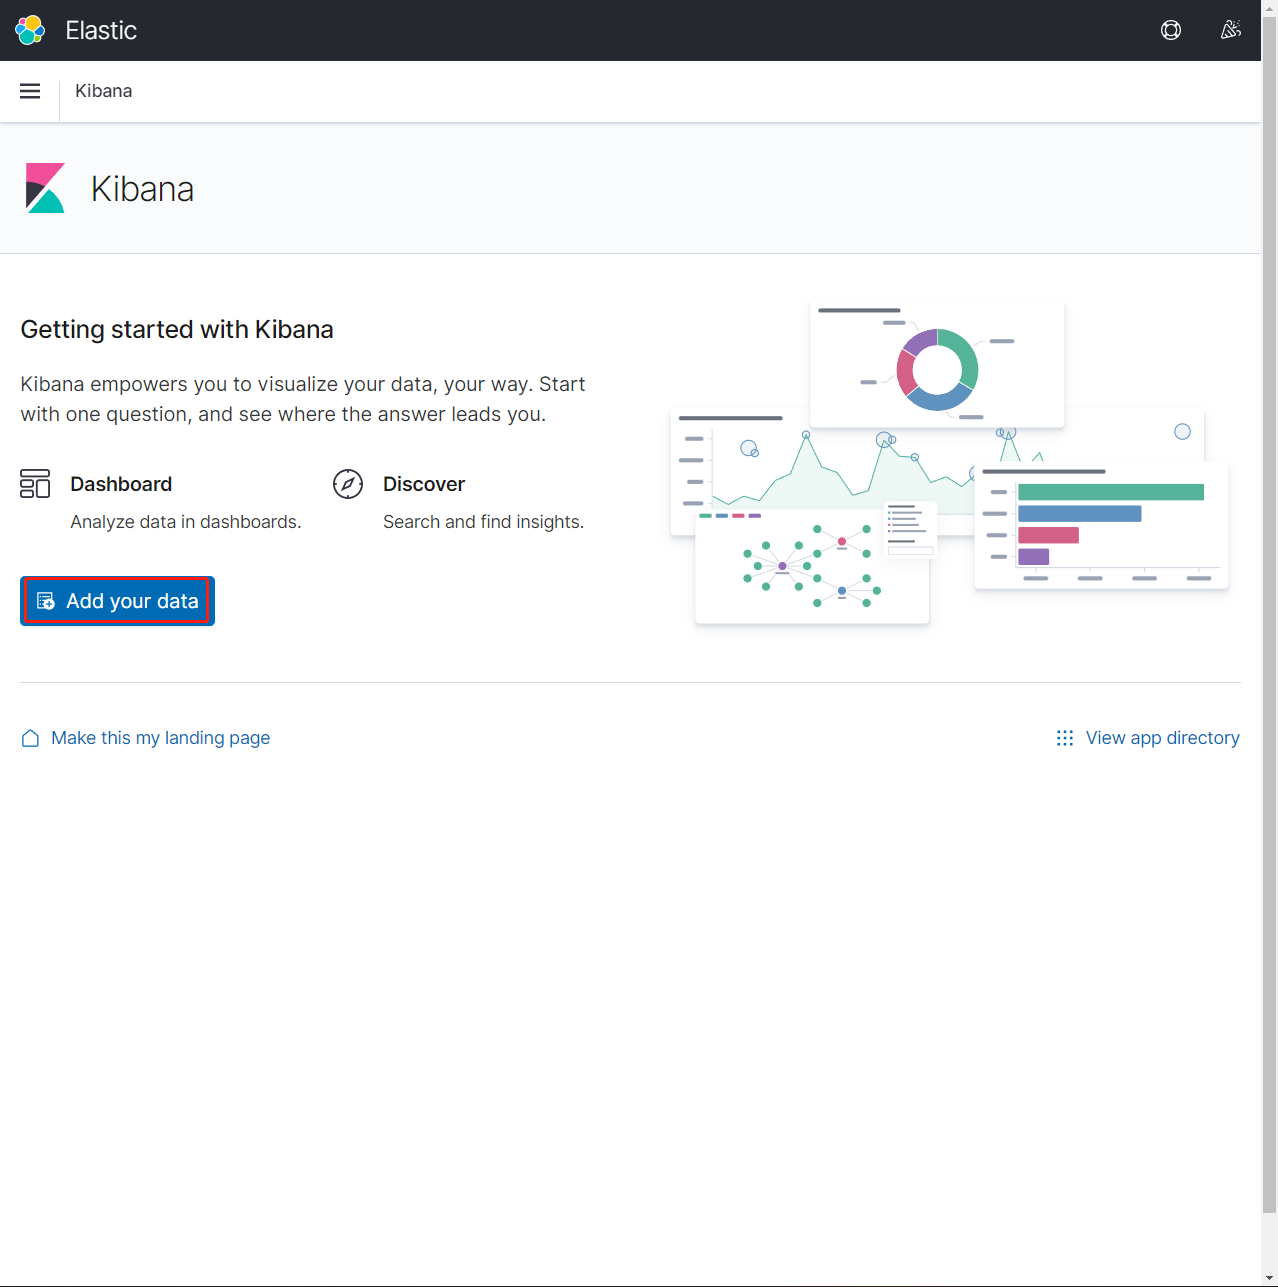Click the 'Getting started with Kibana' heading
Viewport: 1278px width, 1287px height.
point(177,329)
